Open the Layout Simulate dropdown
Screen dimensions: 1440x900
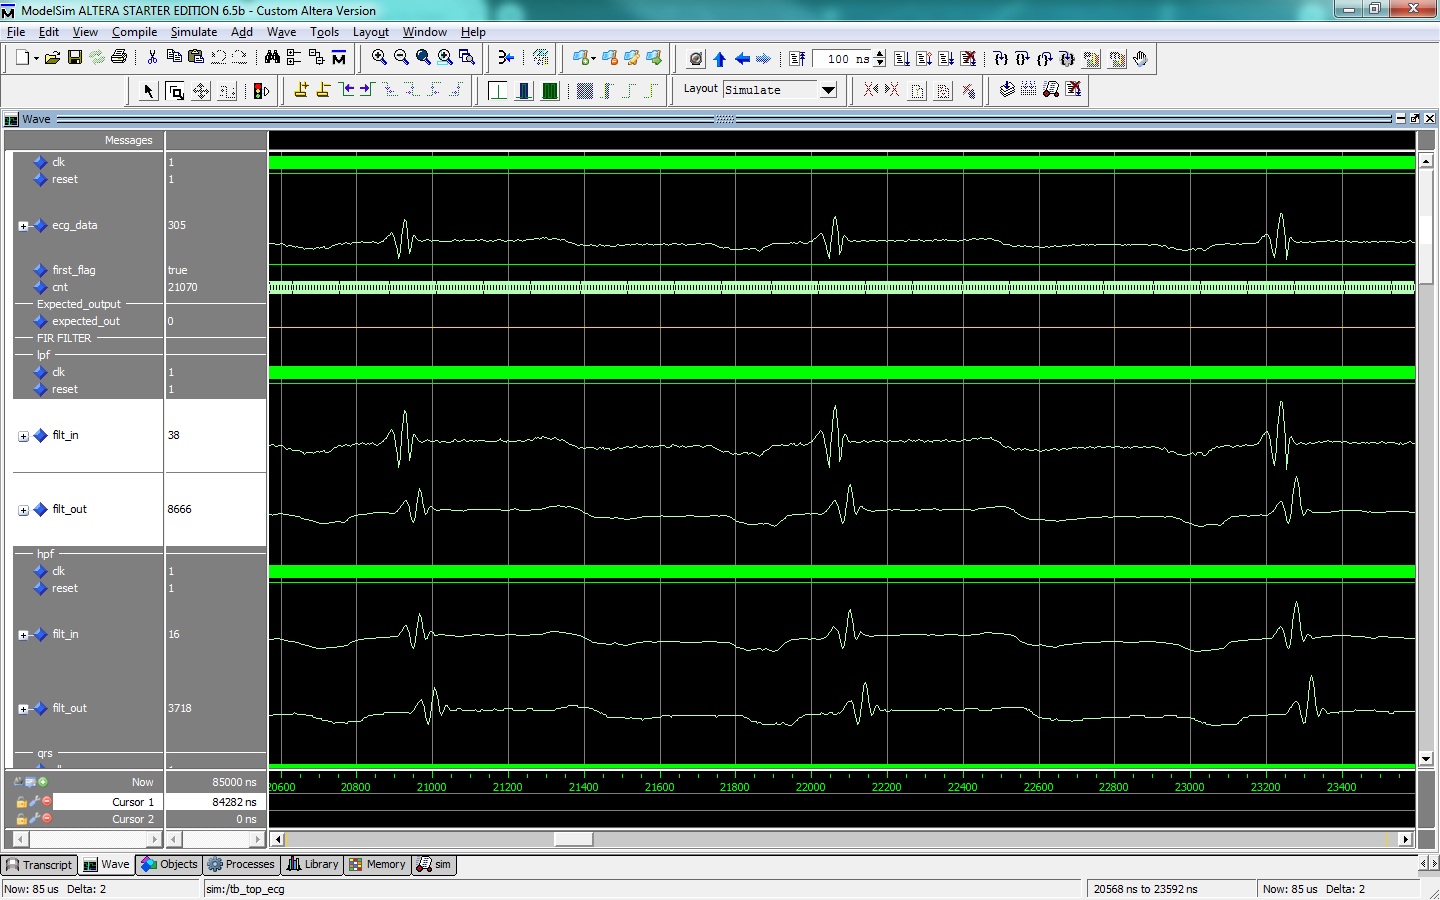(828, 90)
